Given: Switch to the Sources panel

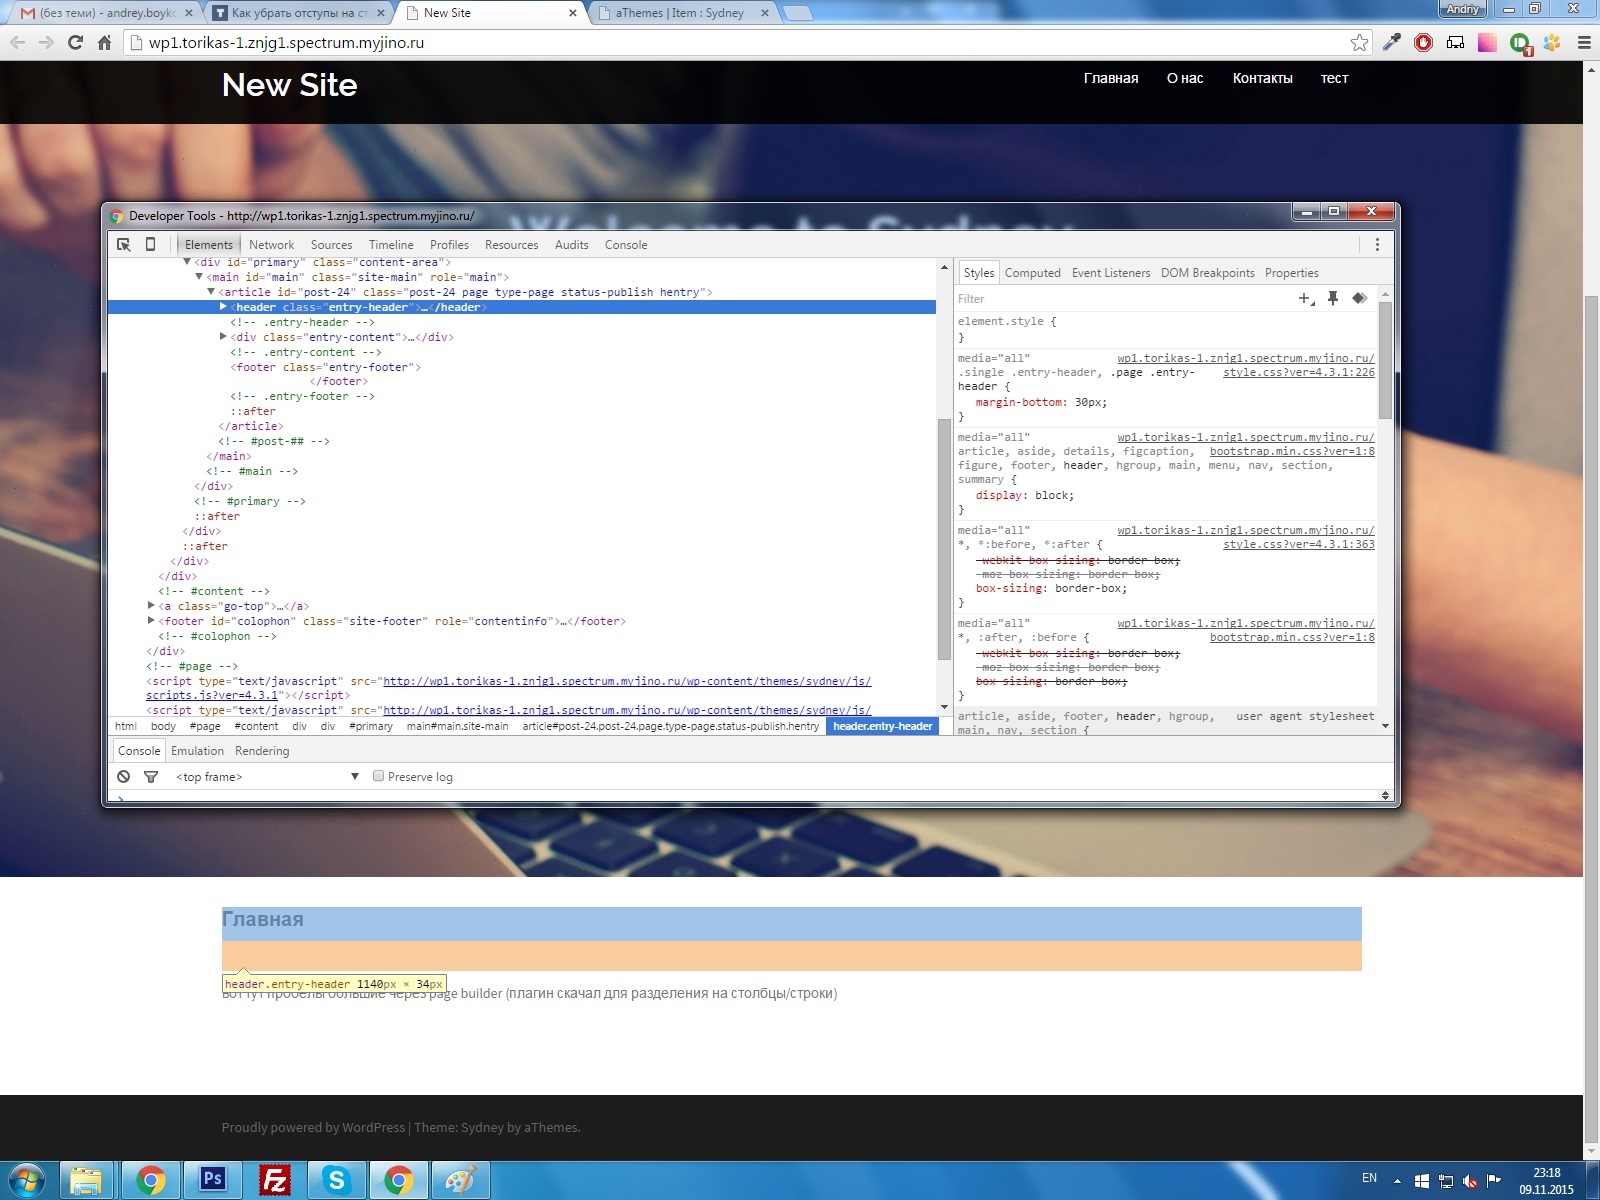Looking at the screenshot, I should 331,244.
